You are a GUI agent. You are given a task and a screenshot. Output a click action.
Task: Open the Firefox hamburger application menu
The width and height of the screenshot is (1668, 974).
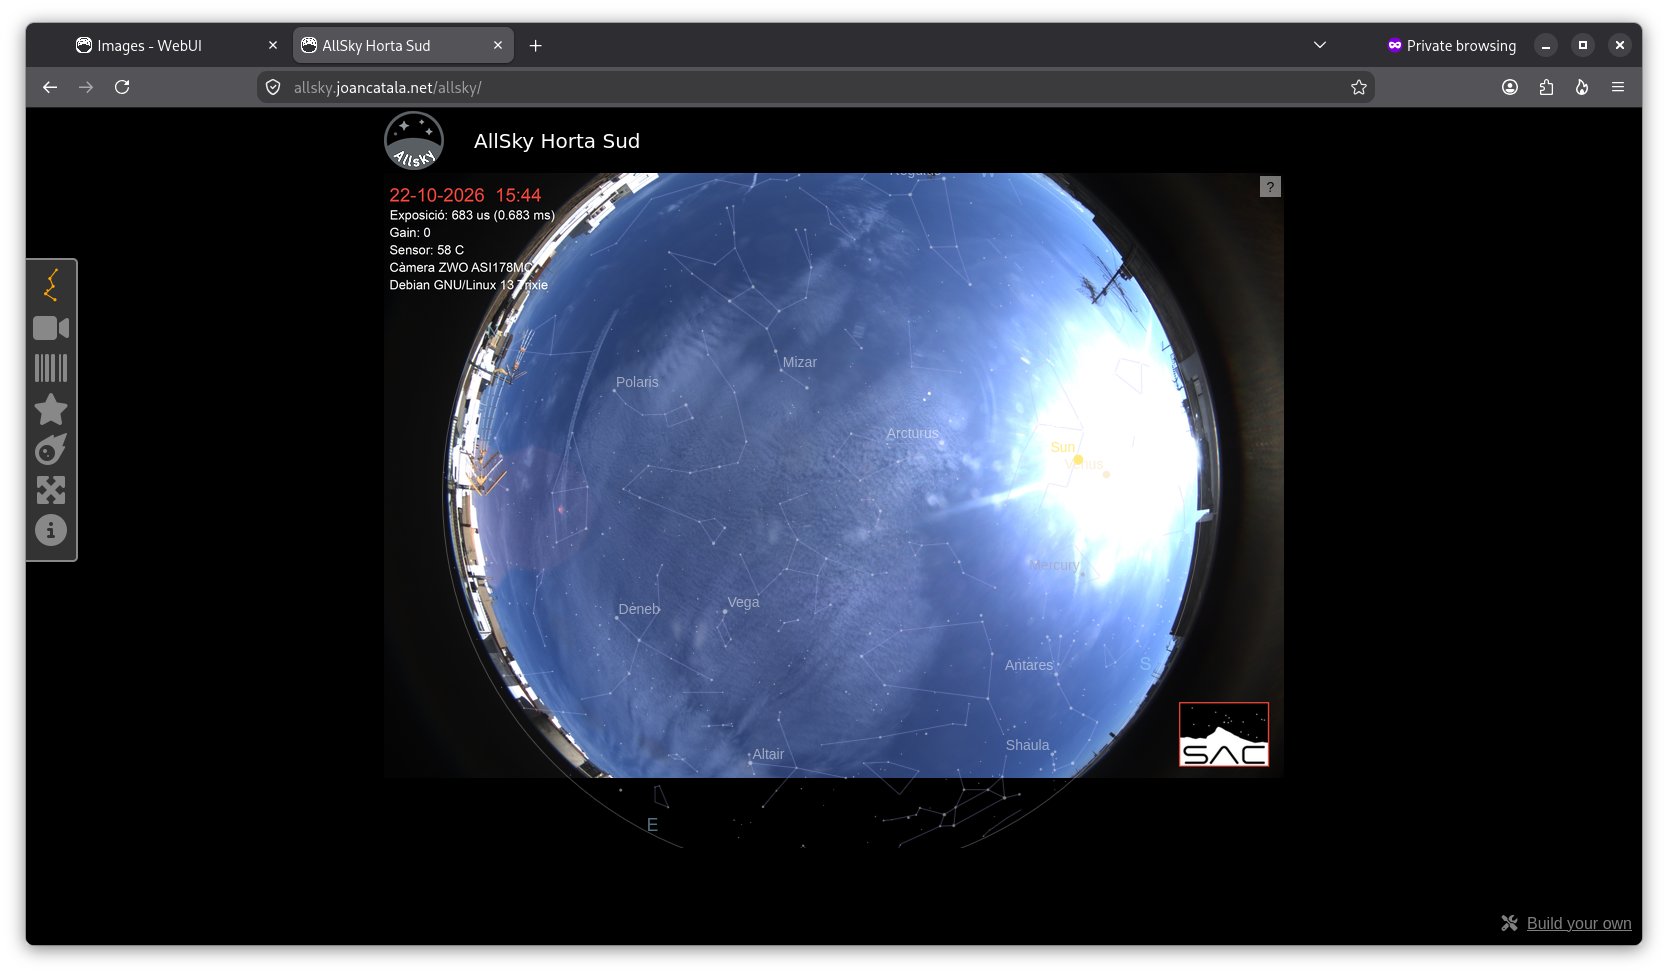click(1618, 87)
